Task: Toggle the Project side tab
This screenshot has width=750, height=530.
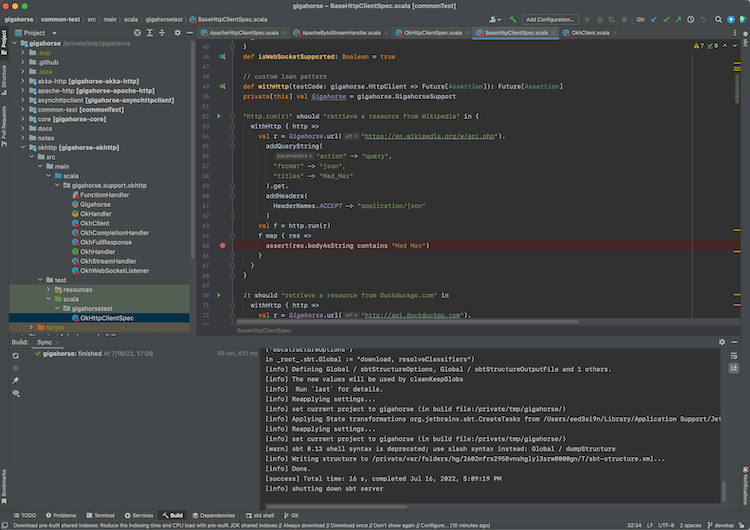Action: point(4,42)
